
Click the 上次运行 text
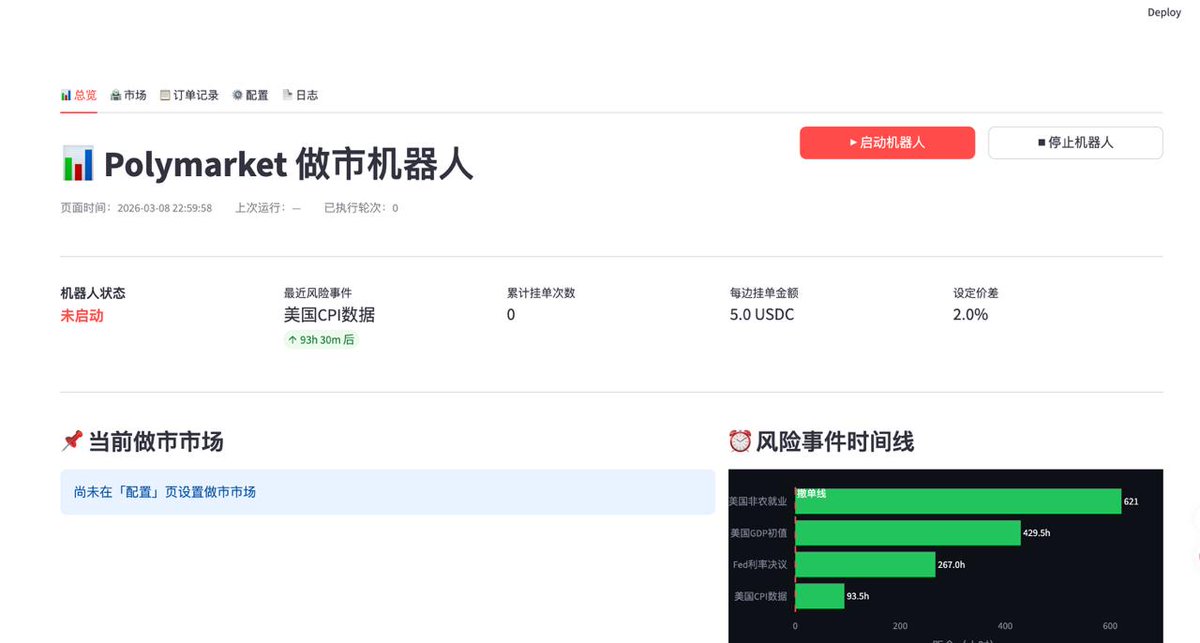[268, 208]
